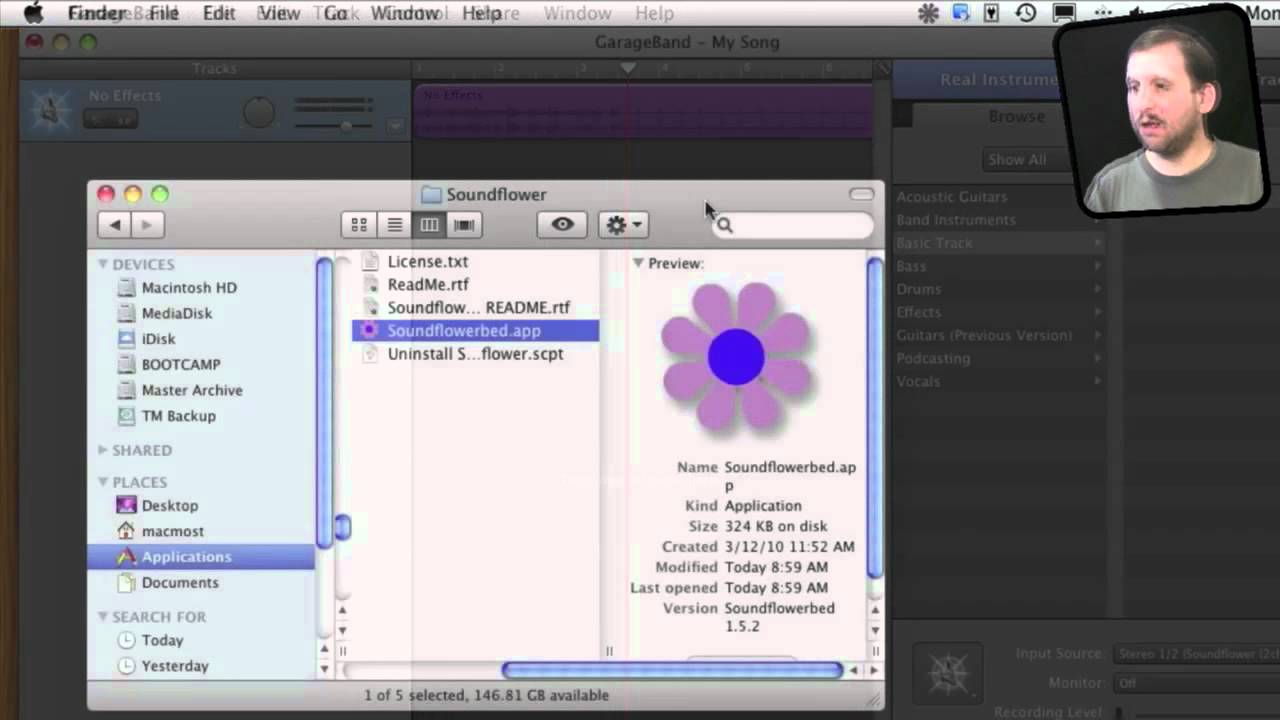Open the Input Source dropdown in GarageBand

coord(1196,654)
